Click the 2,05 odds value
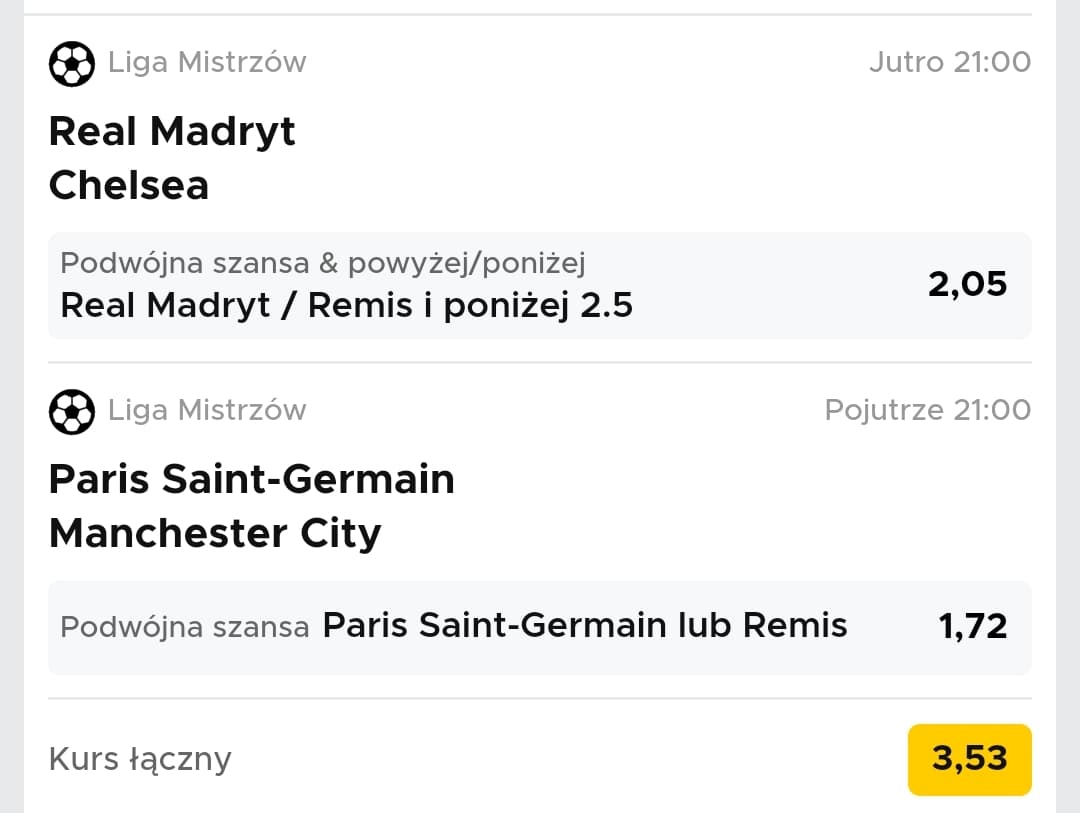Image resolution: width=1080 pixels, height=813 pixels. click(x=967, y=285)
